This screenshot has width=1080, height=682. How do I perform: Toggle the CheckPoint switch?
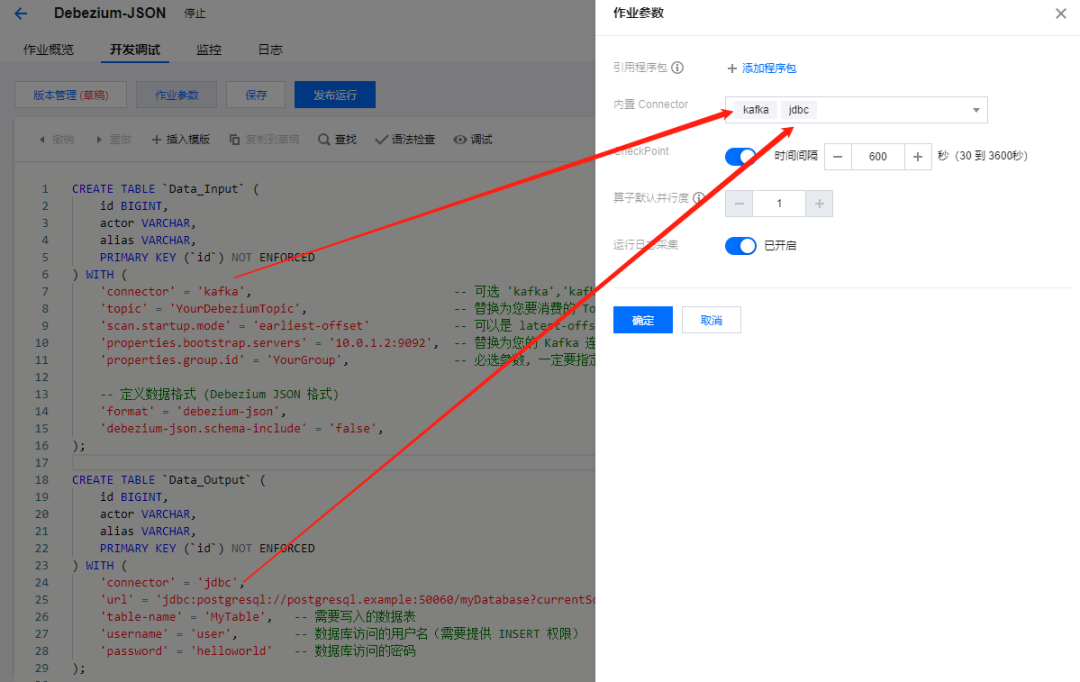point(740,156)
